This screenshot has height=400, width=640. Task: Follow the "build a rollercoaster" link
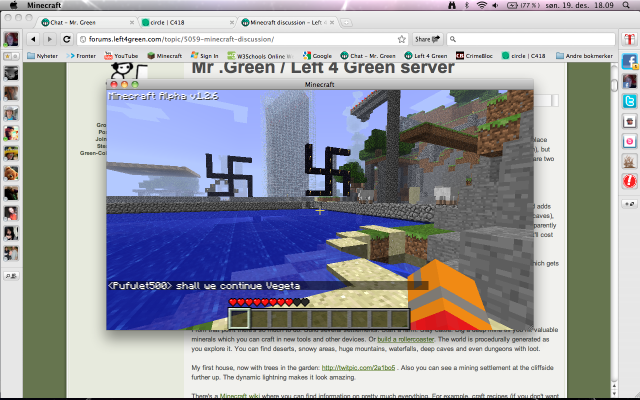406,339
